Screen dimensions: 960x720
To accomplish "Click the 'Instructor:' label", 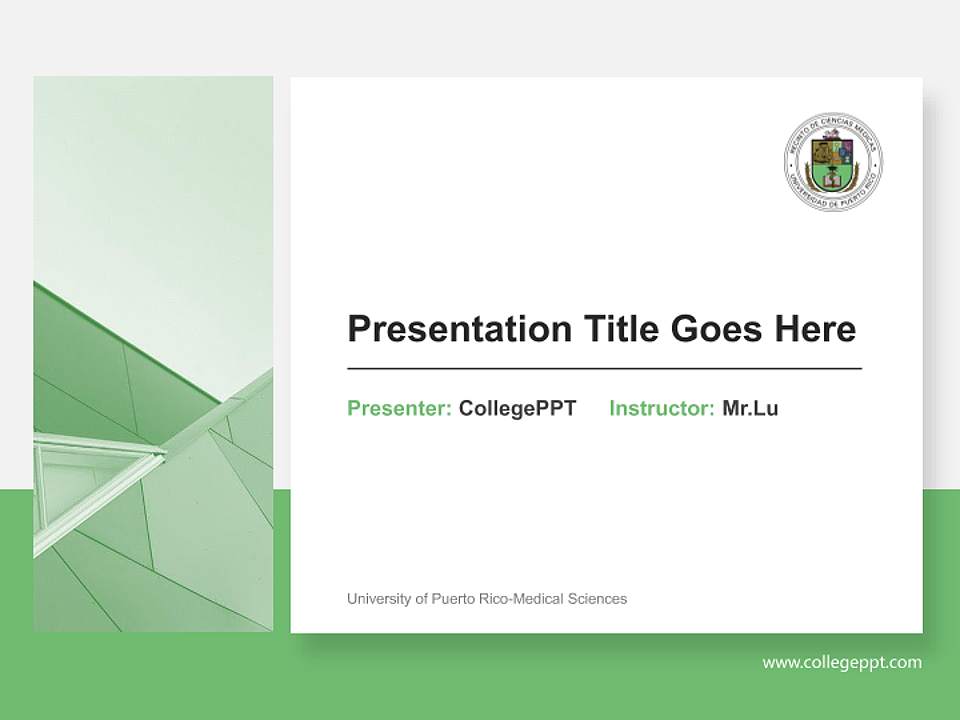I will pos(662,408).
